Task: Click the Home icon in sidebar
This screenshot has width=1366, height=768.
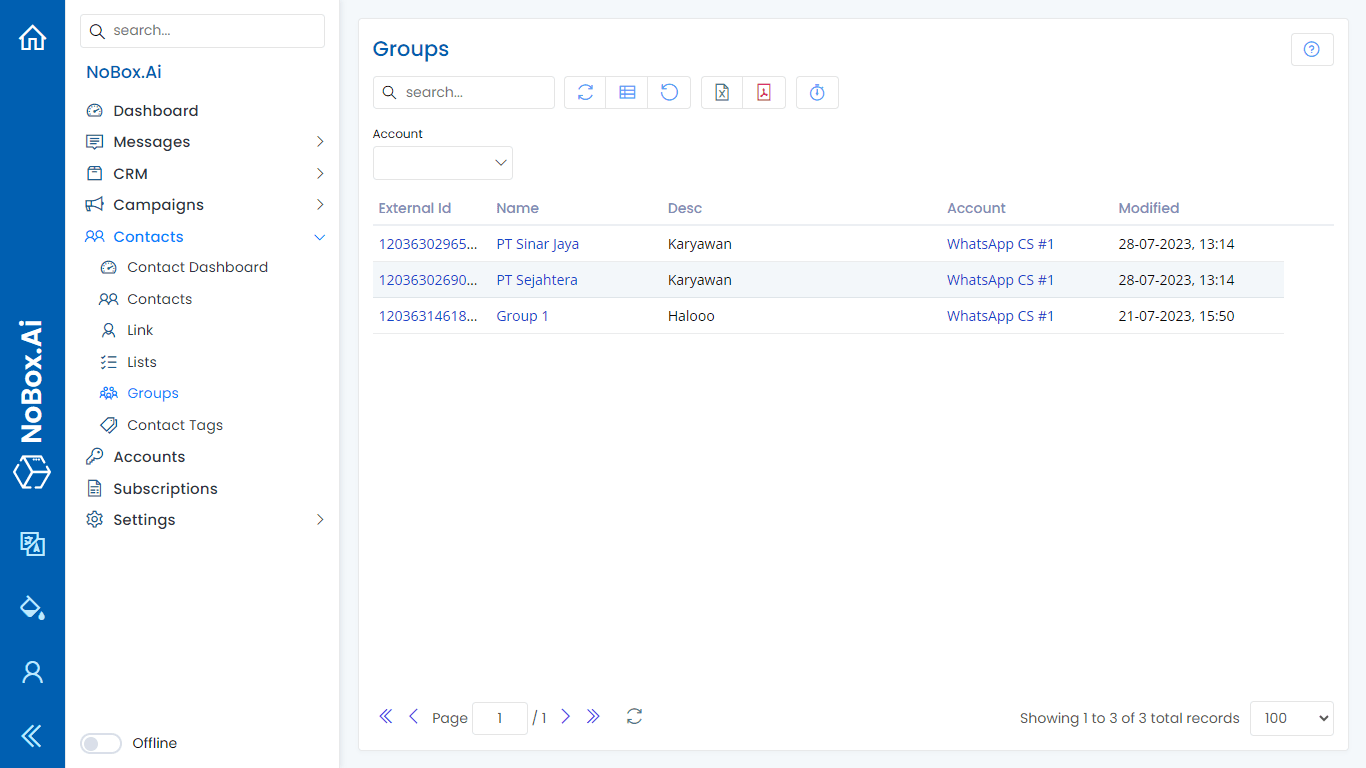Action: [32, 37]
